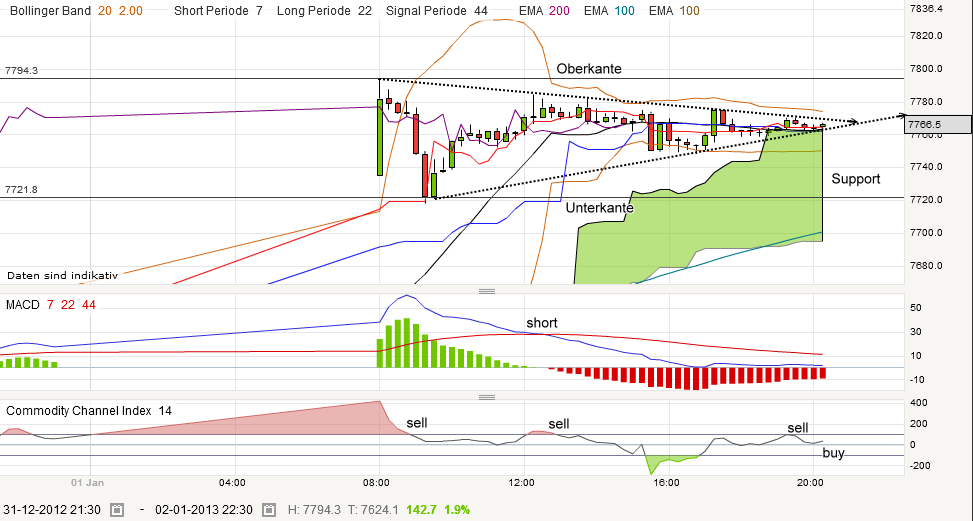Click the 400 label on the CCI axis
973x521 pixels.
(919, 403)
